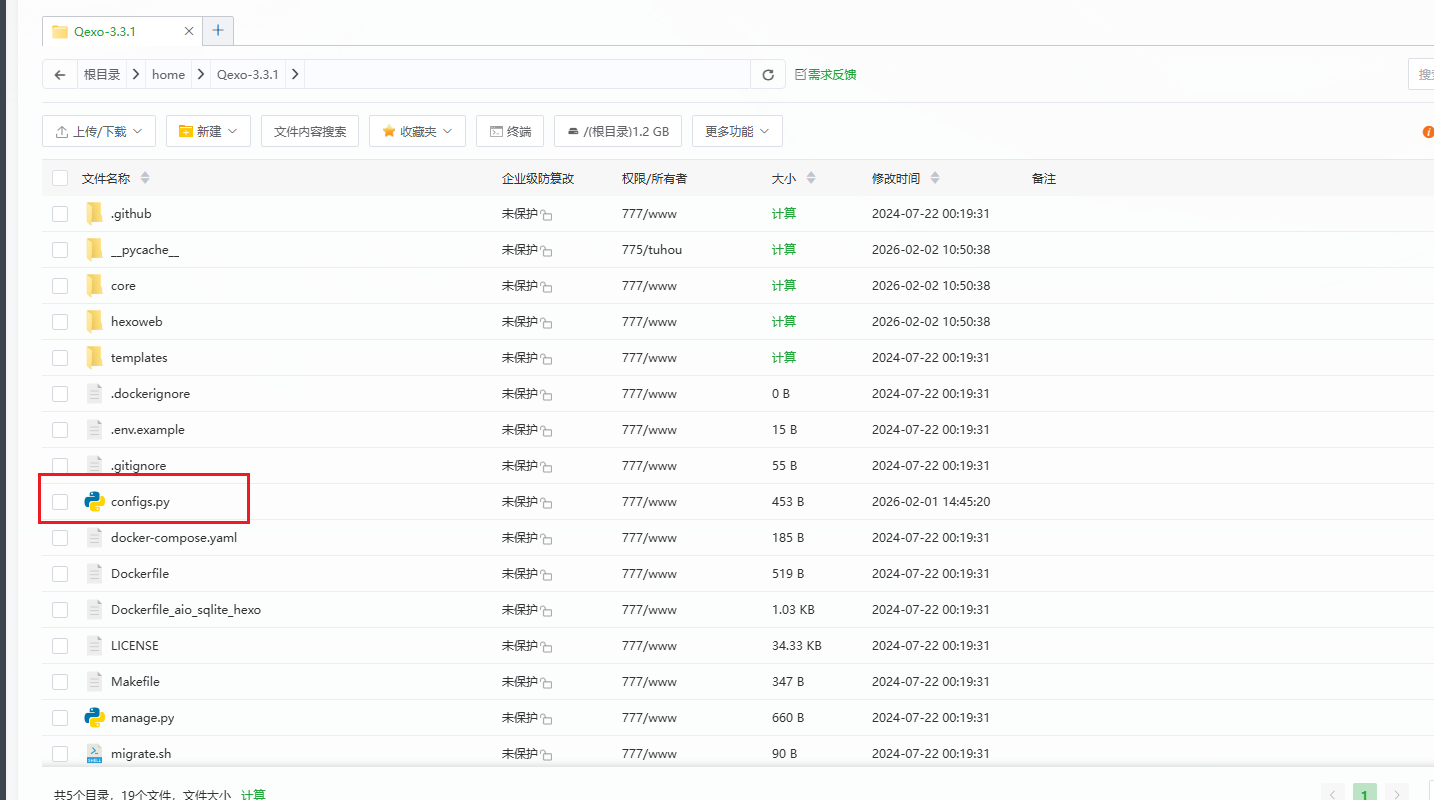
Task: Click the manage.py Python file icon
Action: click(95, 718)
